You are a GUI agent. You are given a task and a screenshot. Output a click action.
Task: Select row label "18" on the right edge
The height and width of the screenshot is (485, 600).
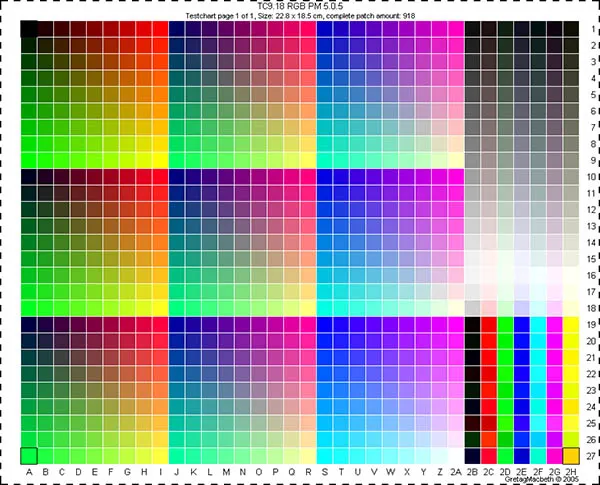coord(591,308)
